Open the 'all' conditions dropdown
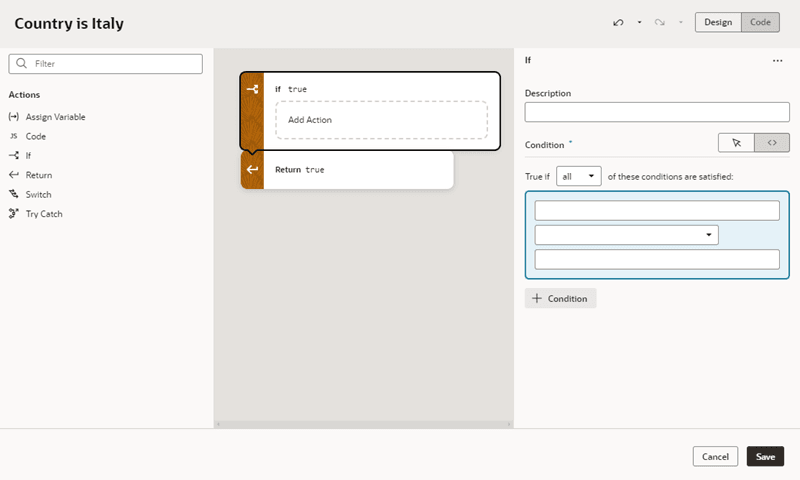800x480 pixels. [579, 176]
